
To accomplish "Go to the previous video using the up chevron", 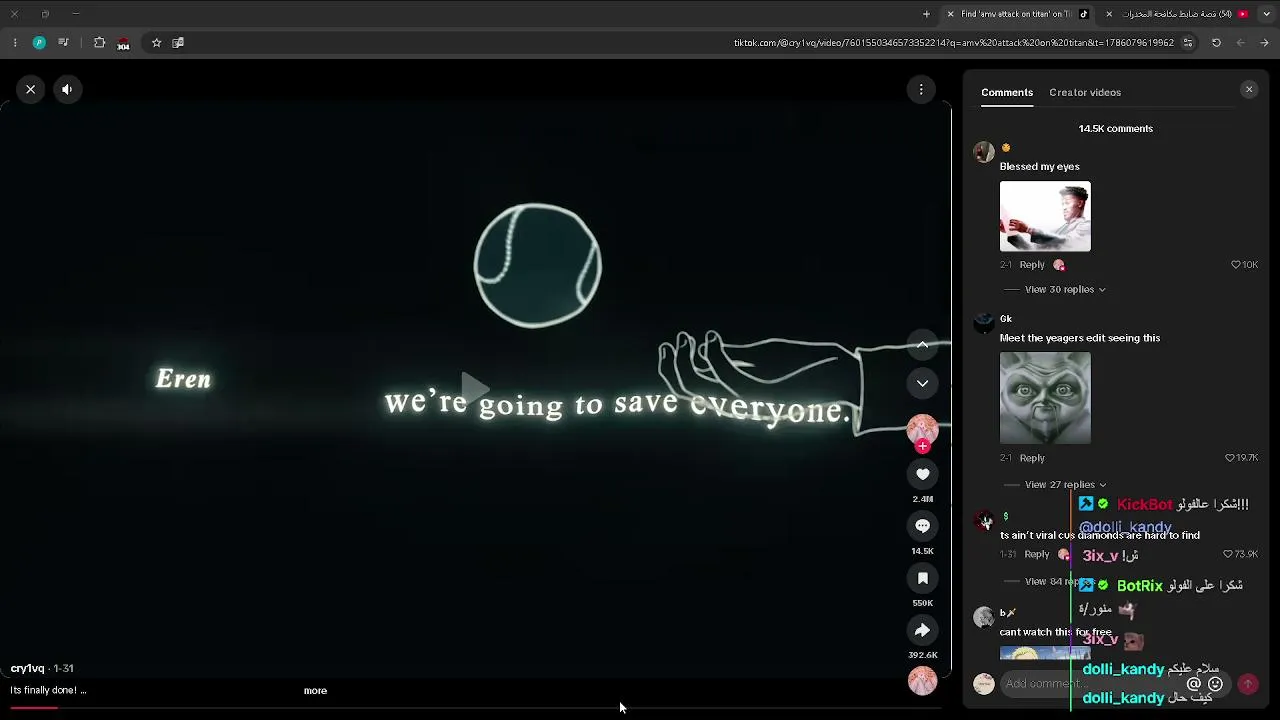I will pyautogui.click(x=923, y=345).
